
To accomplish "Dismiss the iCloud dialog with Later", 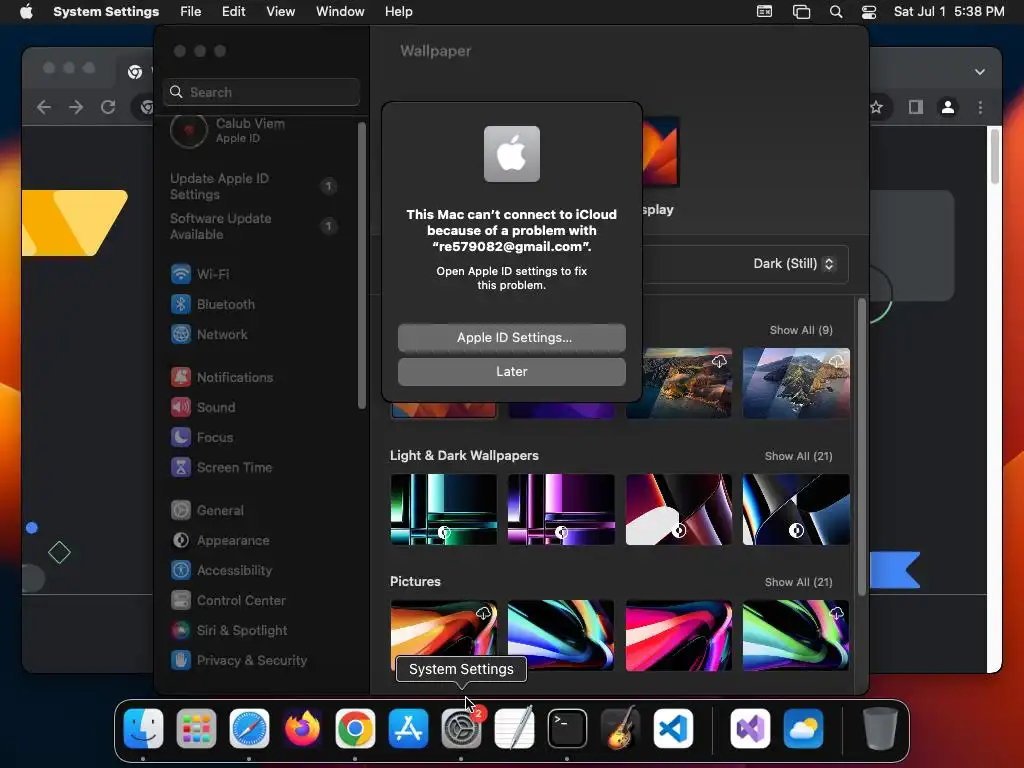I will tap(511, 372).
